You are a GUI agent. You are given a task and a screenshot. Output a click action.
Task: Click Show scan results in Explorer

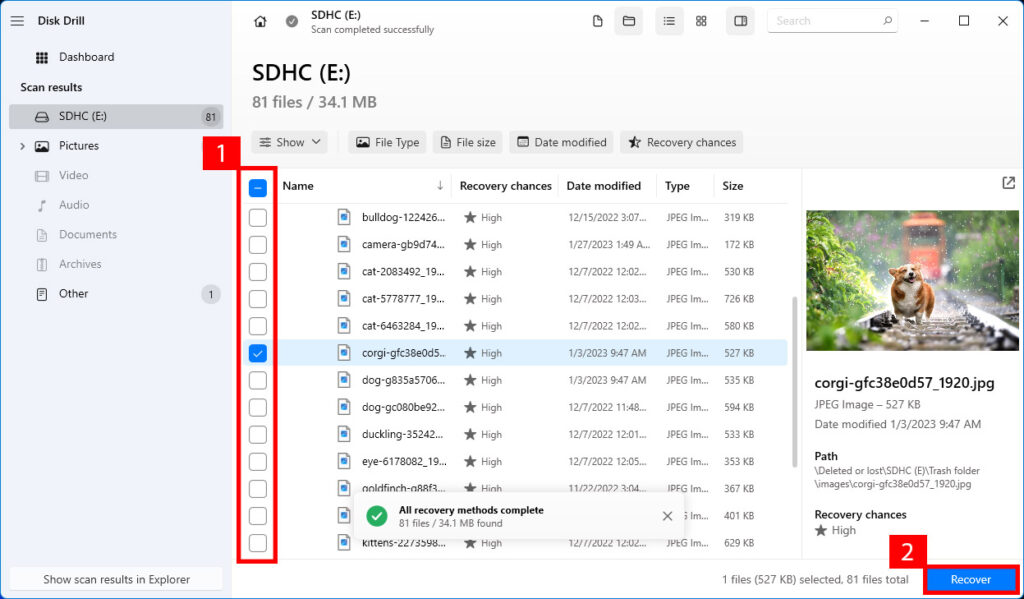click(115, 578)
